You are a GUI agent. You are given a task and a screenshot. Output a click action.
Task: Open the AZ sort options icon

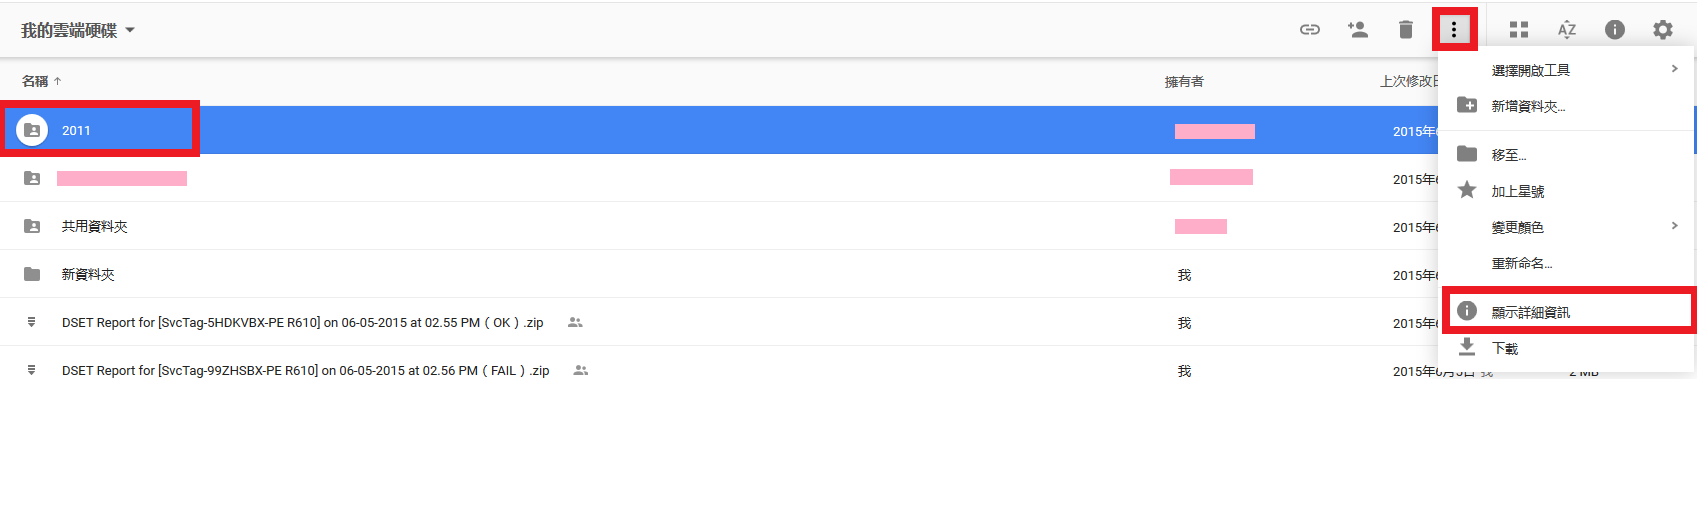coord(1566,30)
